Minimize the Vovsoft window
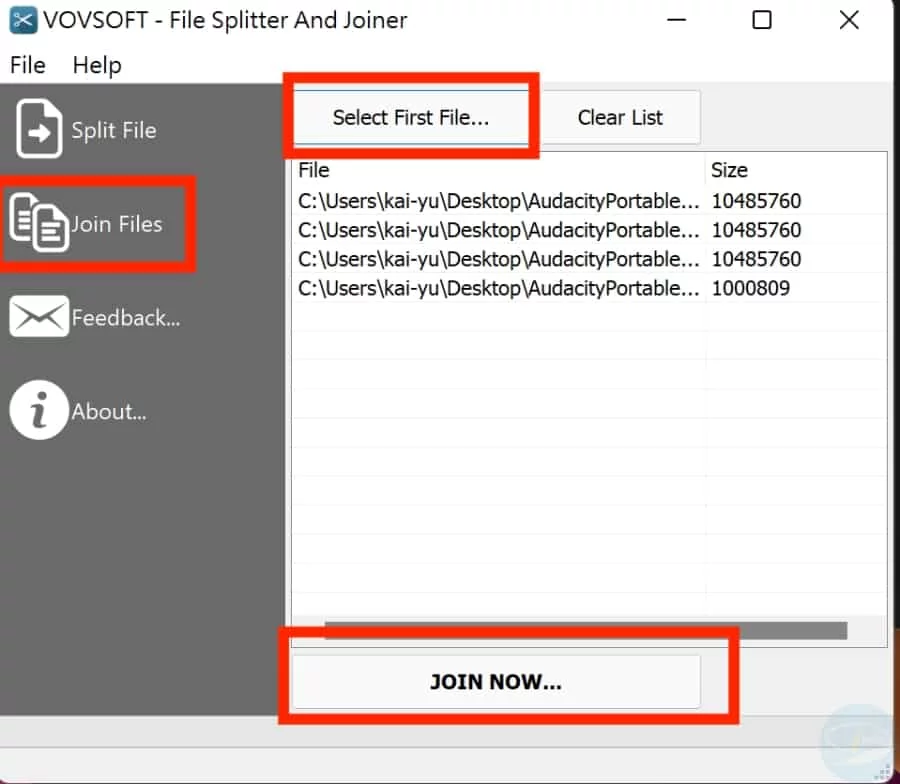 pyautogui.click(x=676, y=20)
